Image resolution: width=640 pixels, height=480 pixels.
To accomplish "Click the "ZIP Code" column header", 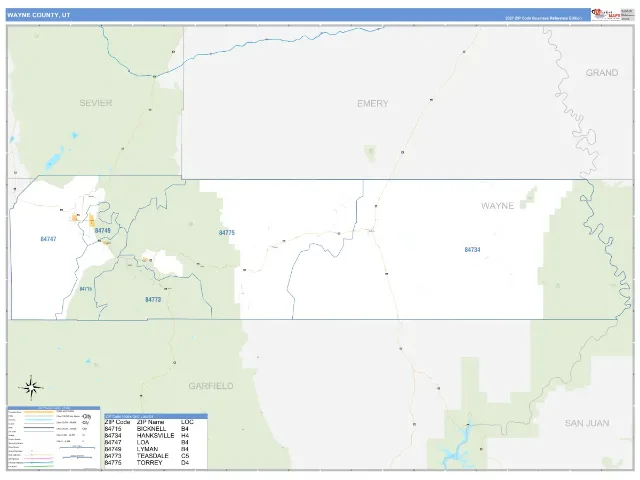I will point(117,422).
